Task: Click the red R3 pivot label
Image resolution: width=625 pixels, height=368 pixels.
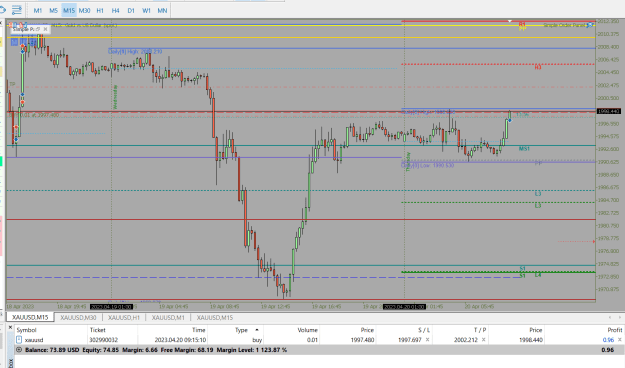Action: 538,67
